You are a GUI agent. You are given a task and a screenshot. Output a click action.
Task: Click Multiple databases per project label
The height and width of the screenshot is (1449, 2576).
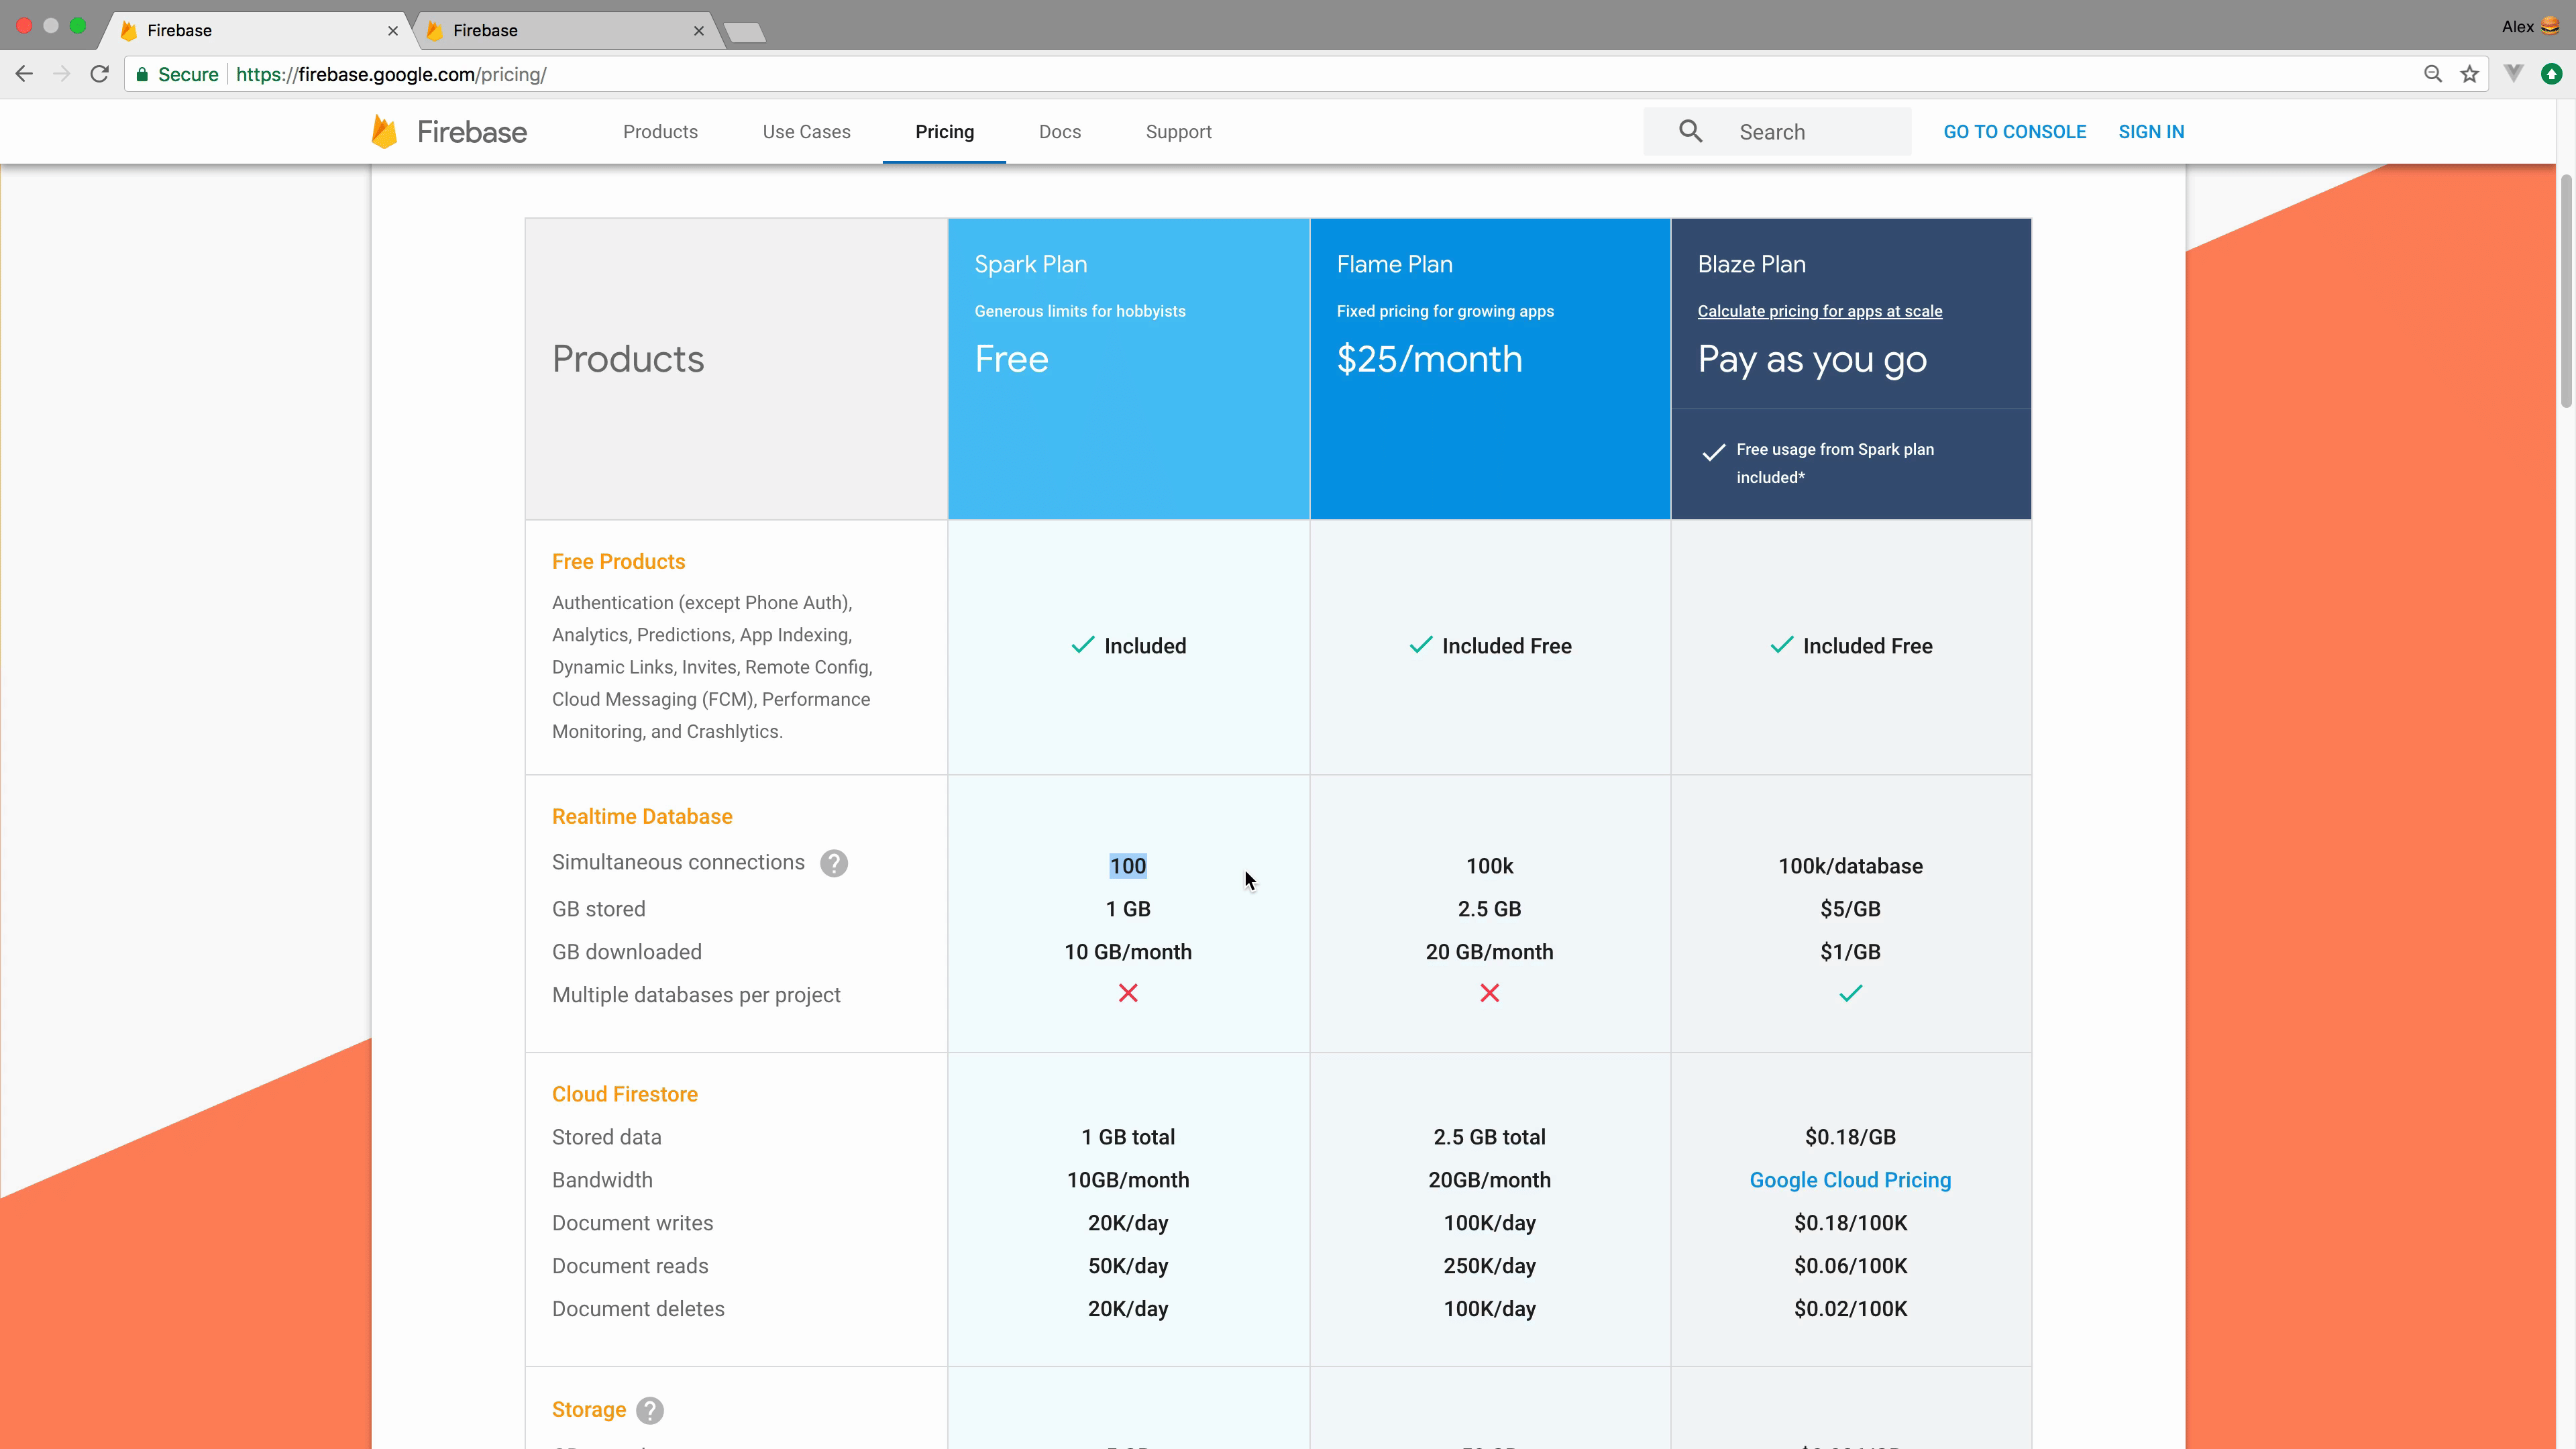coord(696,995)
